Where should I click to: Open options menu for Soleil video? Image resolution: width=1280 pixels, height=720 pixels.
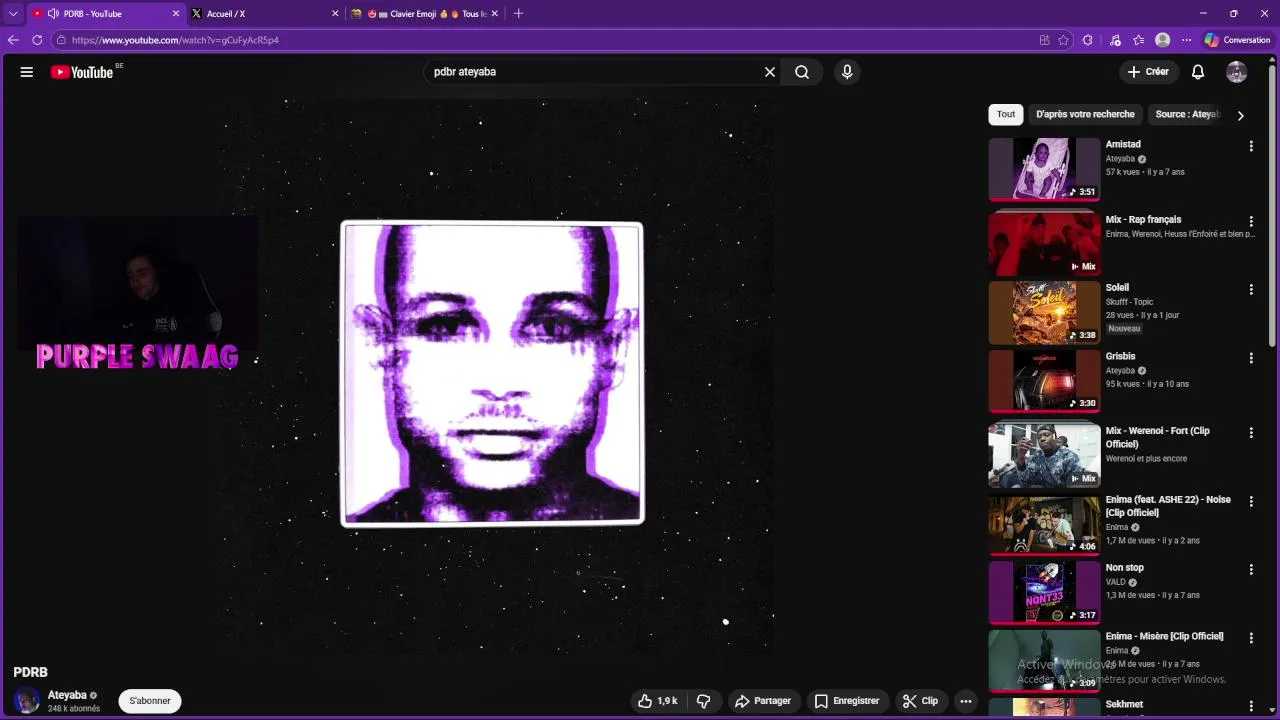[x=1251, y=289]
